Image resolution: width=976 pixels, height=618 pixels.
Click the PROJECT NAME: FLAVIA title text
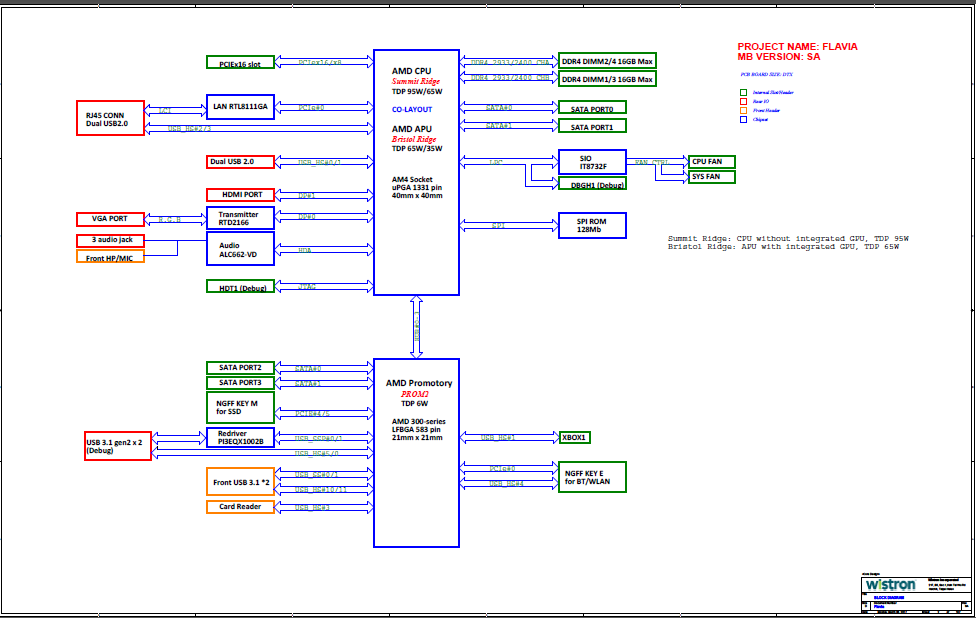pyautogui.click(x=797, y=47)
